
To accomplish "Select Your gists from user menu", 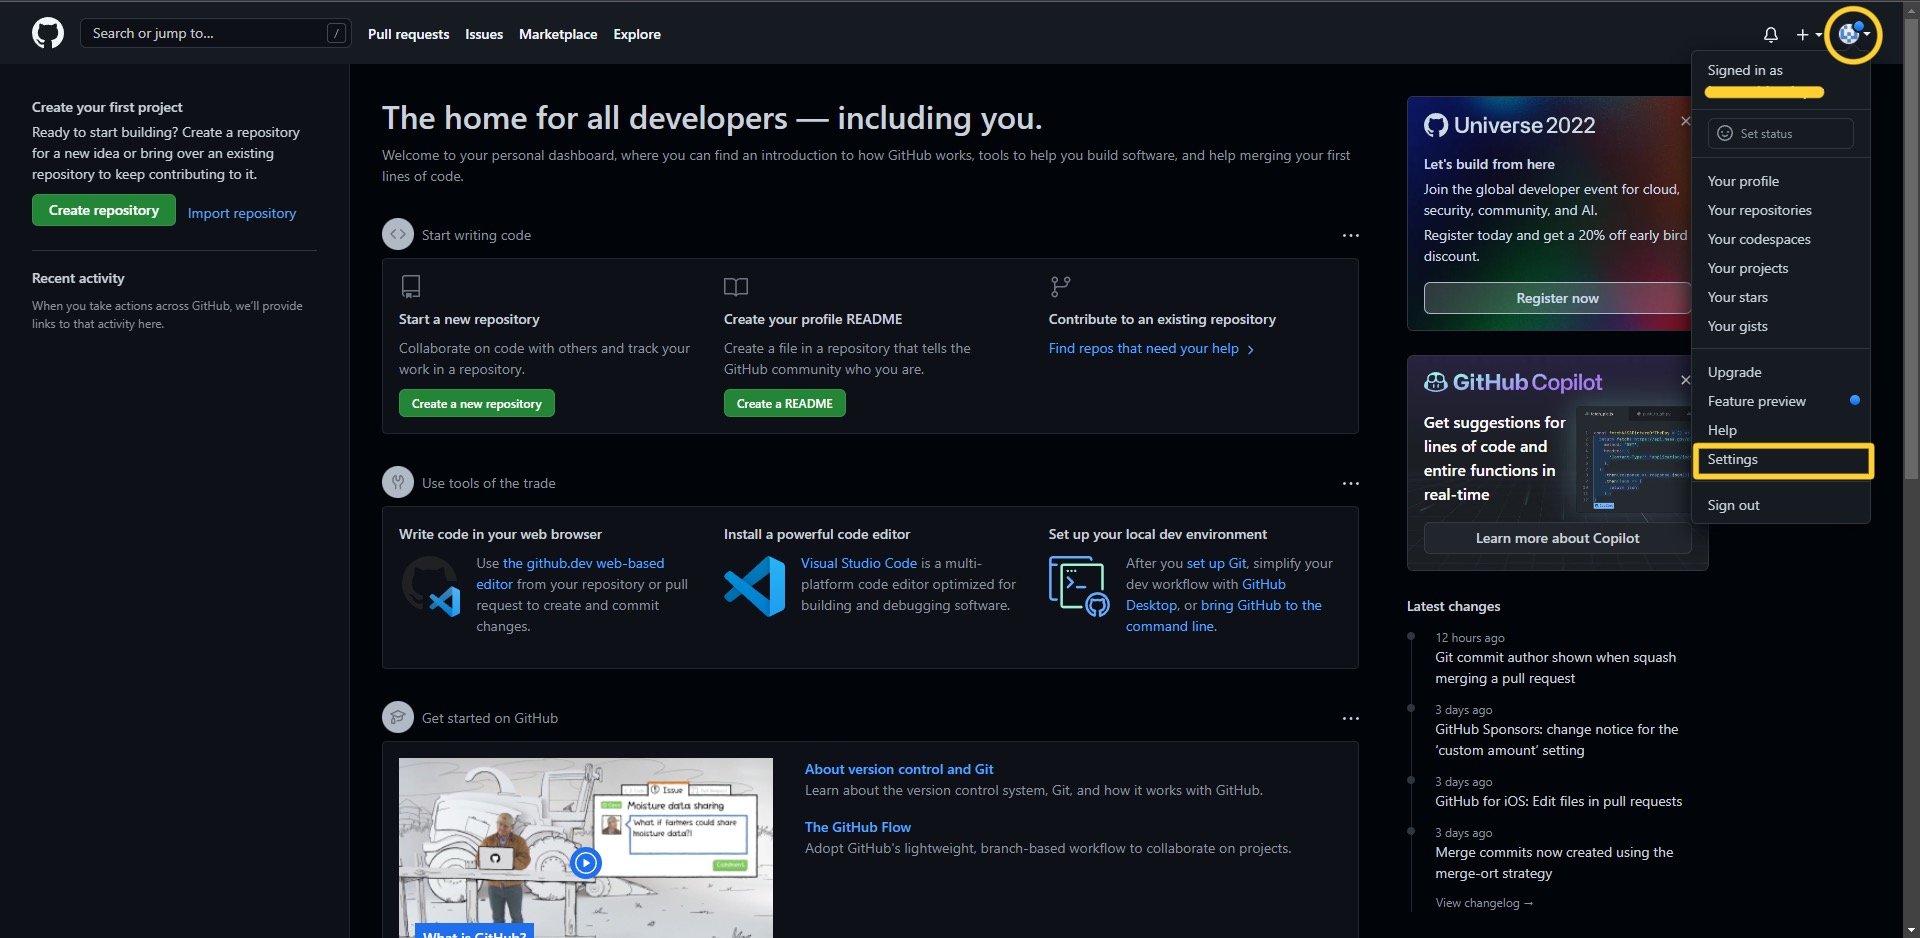I will 1780,326.
